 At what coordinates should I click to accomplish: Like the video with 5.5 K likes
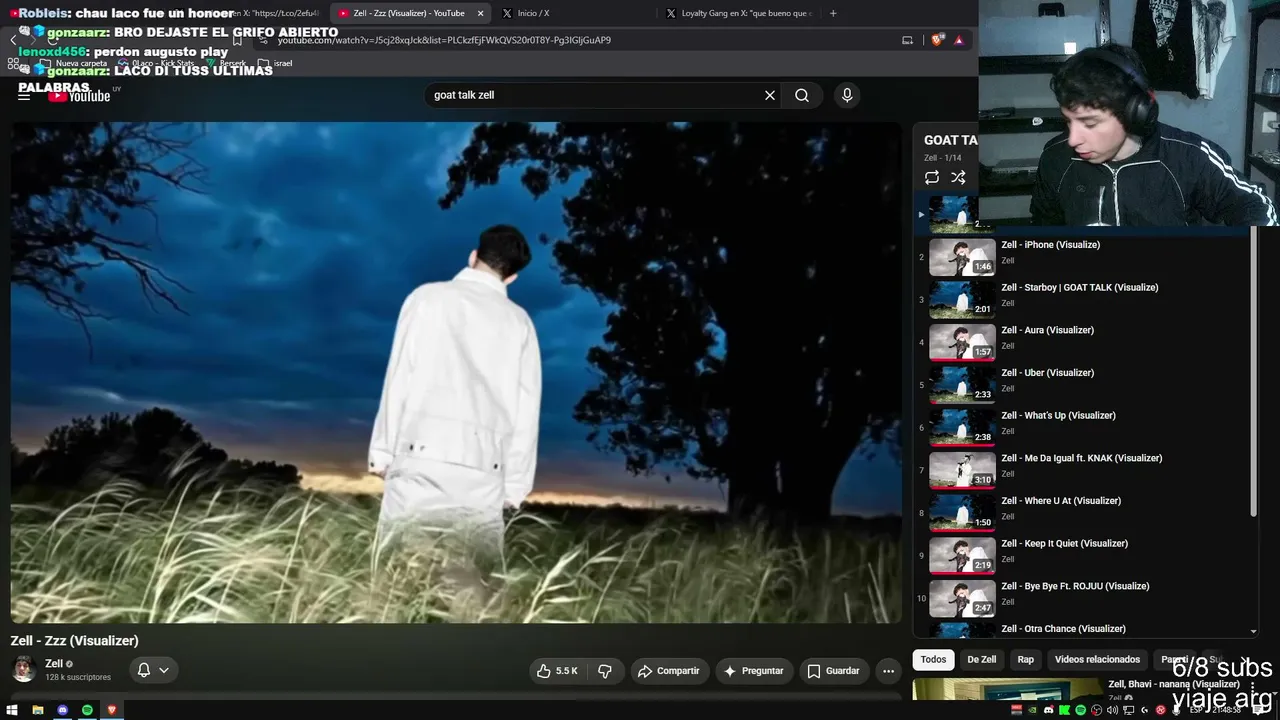pyautogui.click(x=557, y=671)
